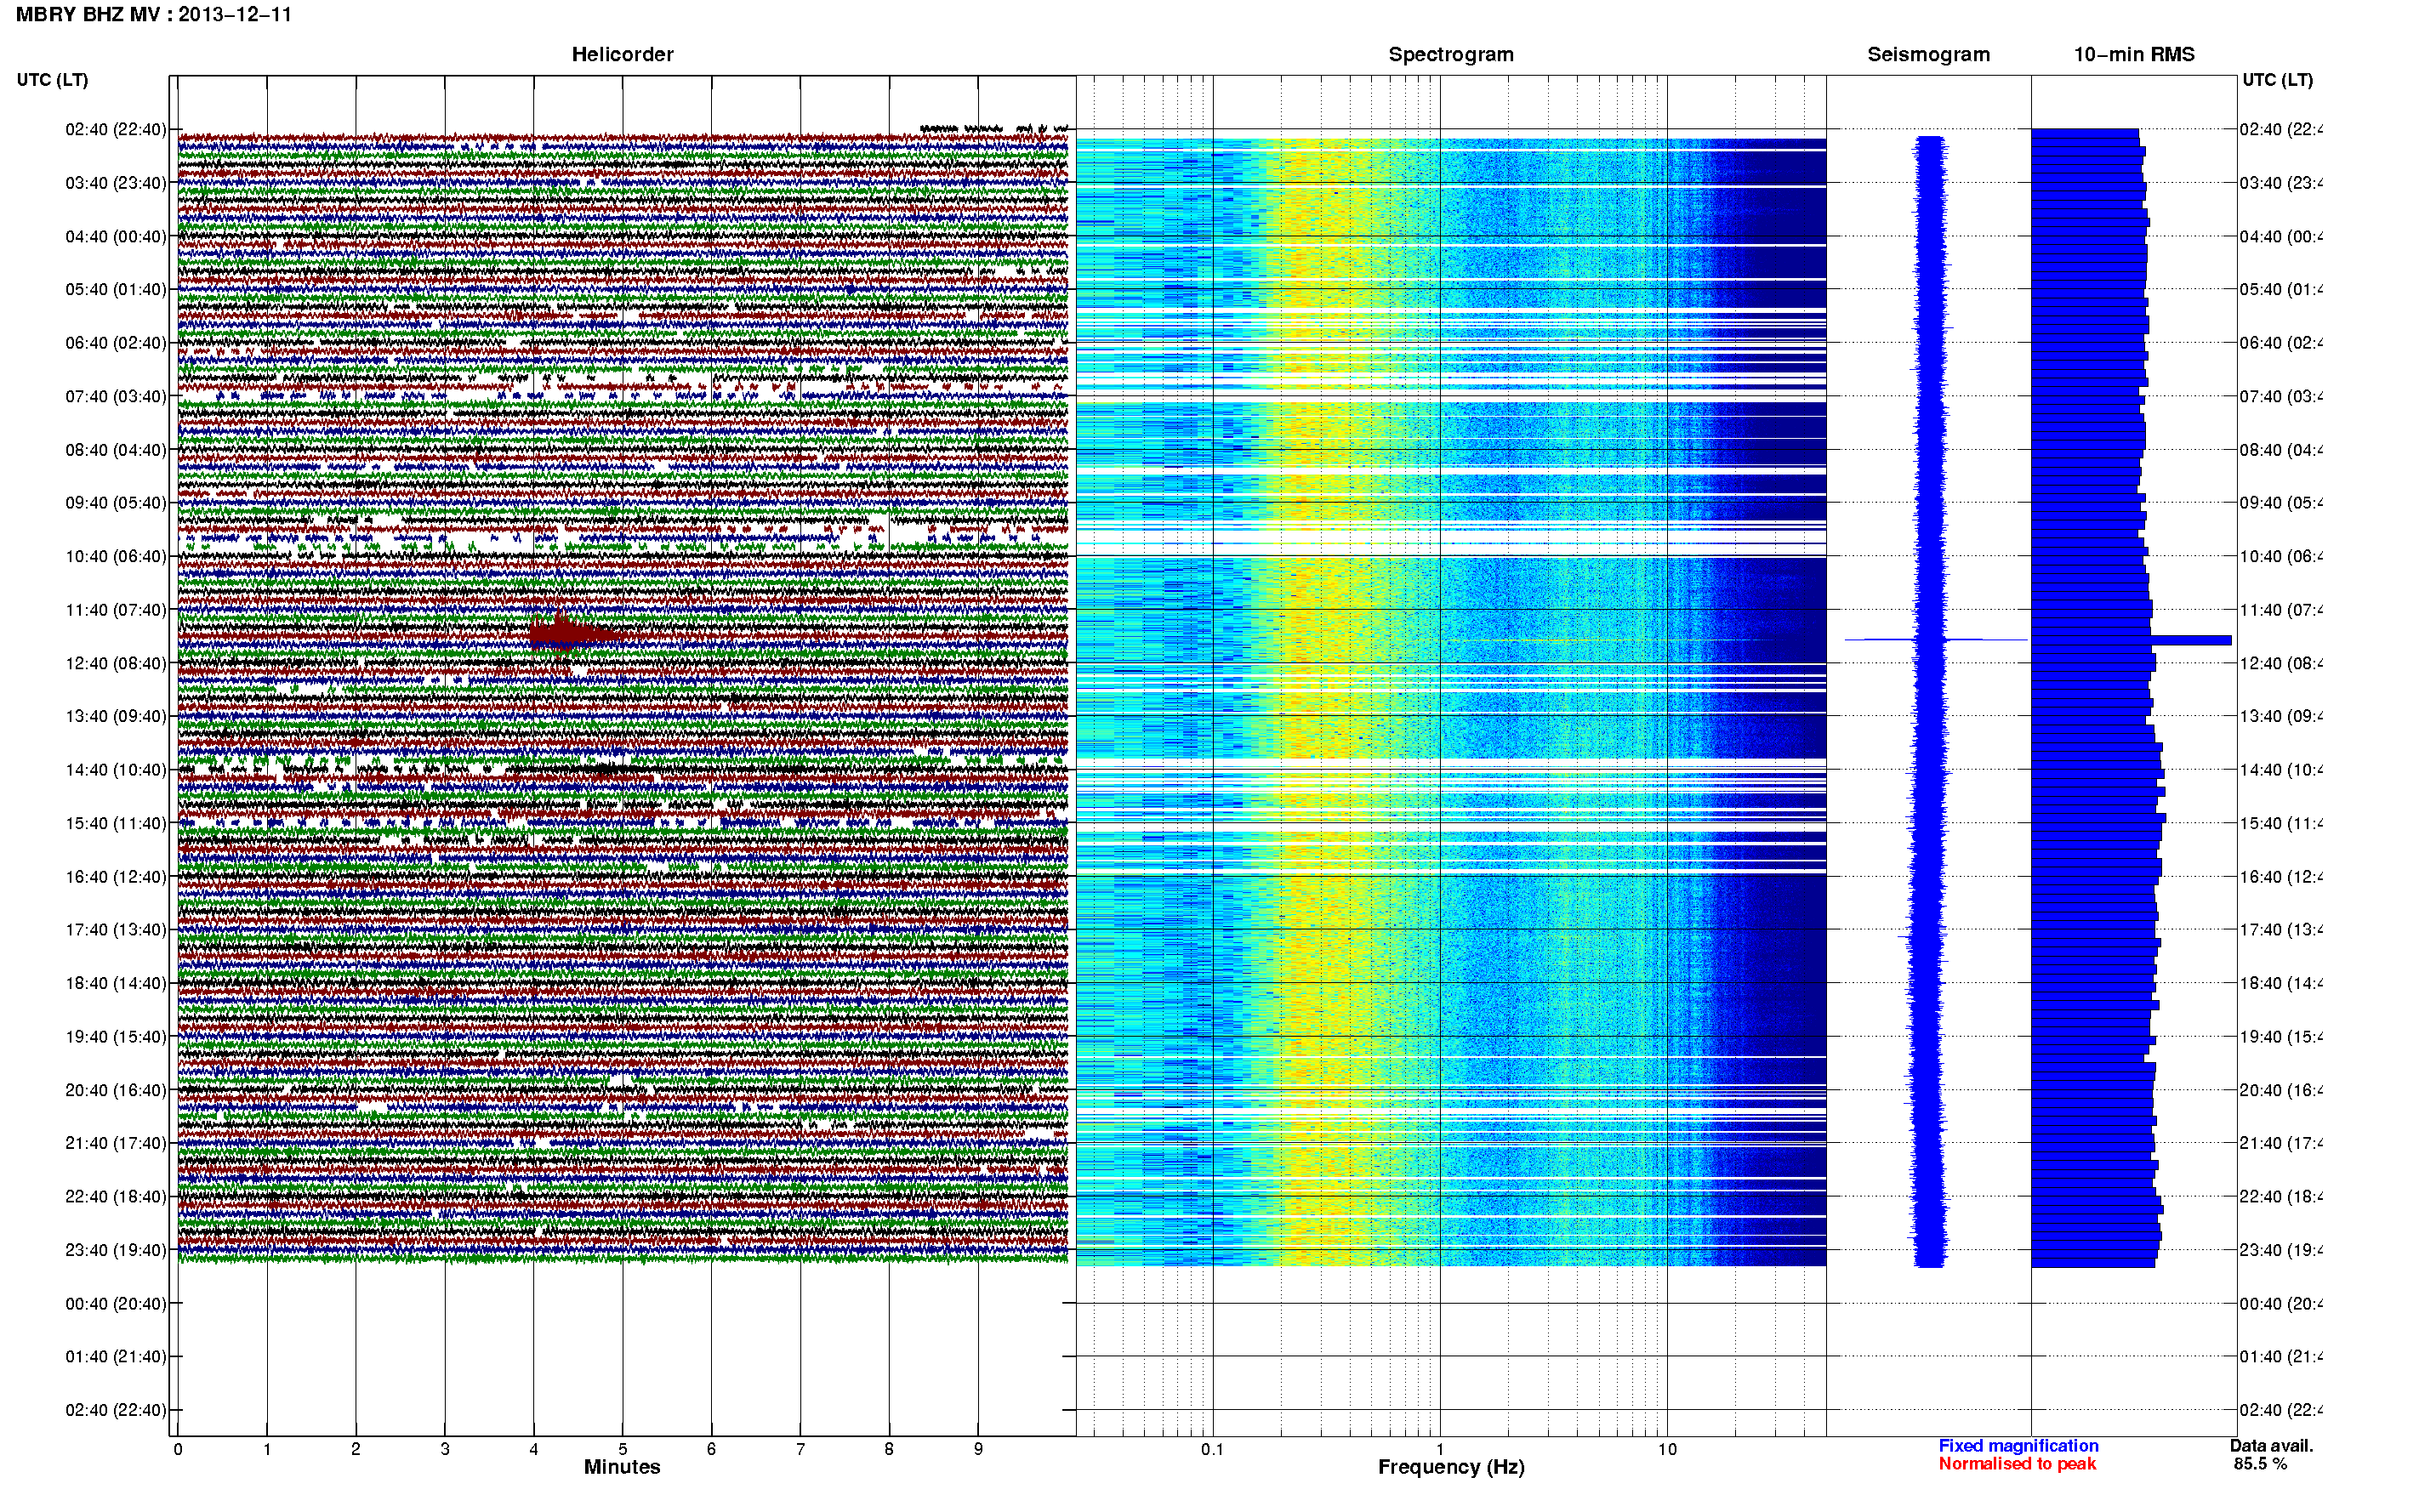Click the '12:40 (08:40)' left time label

point(116,664)
